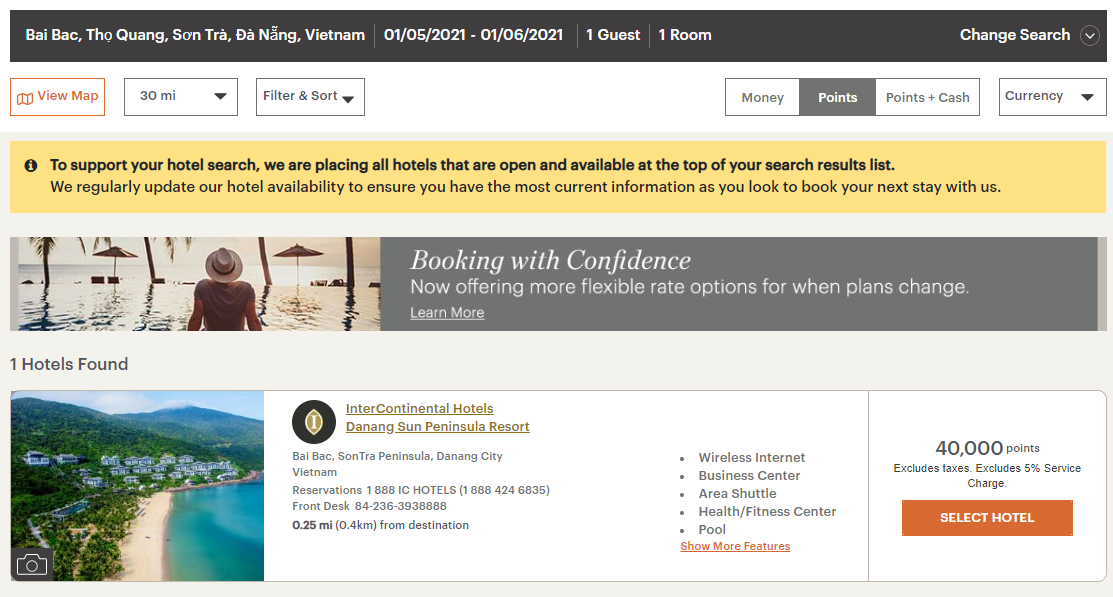This screenshot has height=597, width=1113.
Task: Click the Change Search text
Action: (1014, 35)
